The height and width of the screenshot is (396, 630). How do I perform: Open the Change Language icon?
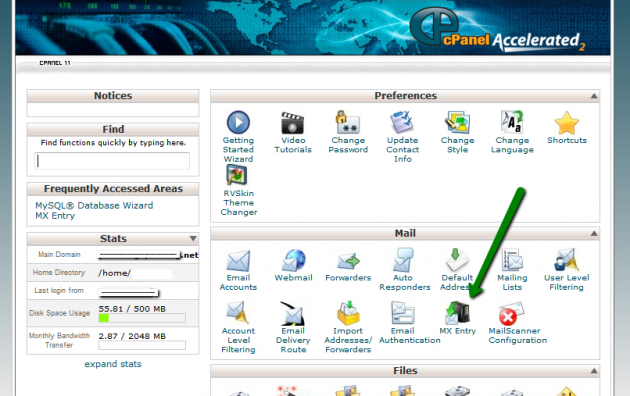click(x=512, y=122)
